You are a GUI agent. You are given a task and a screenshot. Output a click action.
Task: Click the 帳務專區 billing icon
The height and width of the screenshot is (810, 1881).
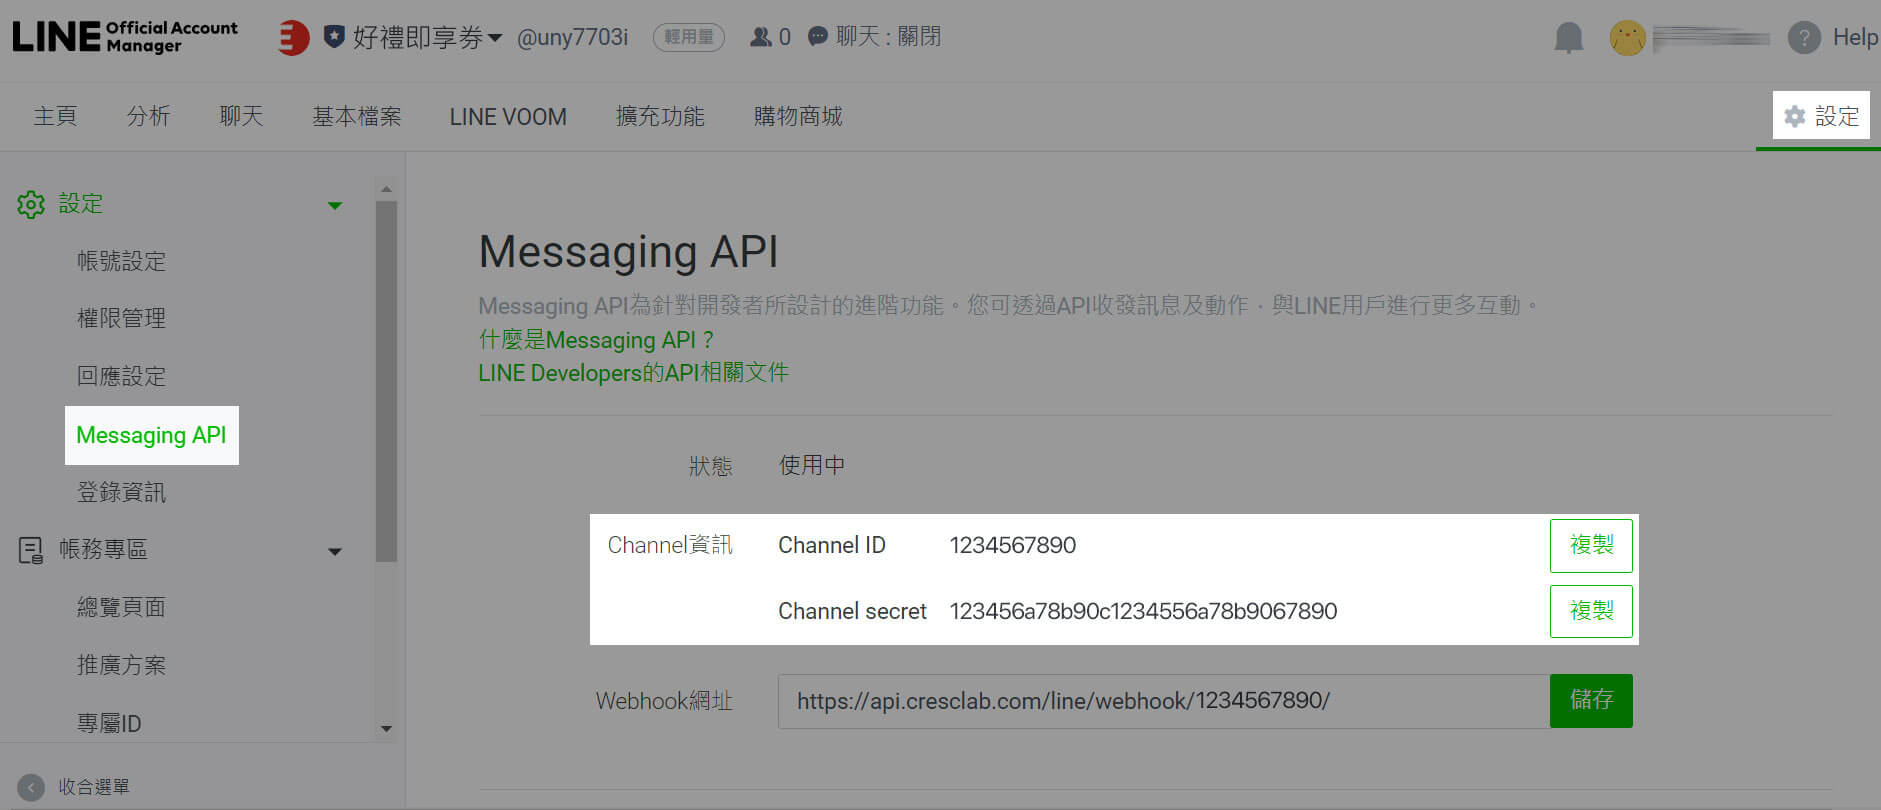pyautogui.click(x=31, y=550)
